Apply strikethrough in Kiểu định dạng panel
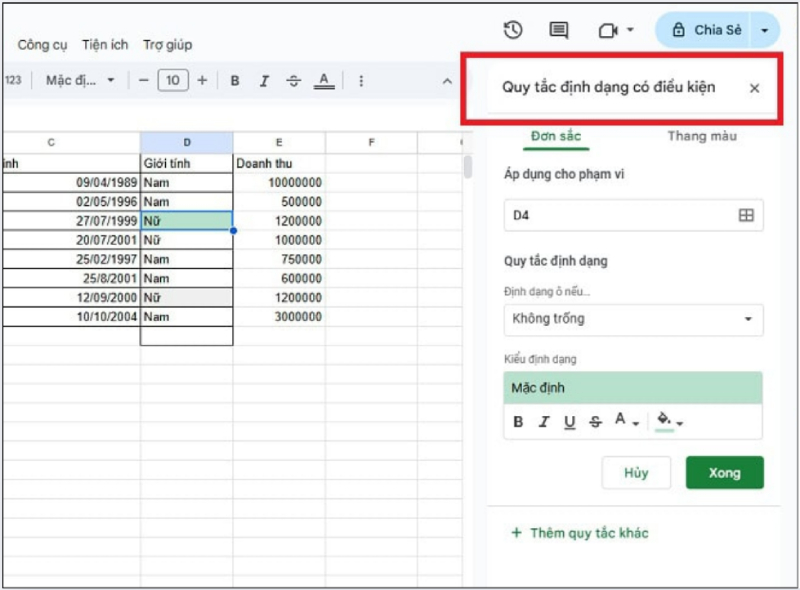The image size is (800, 590). [x=594, y=422]
